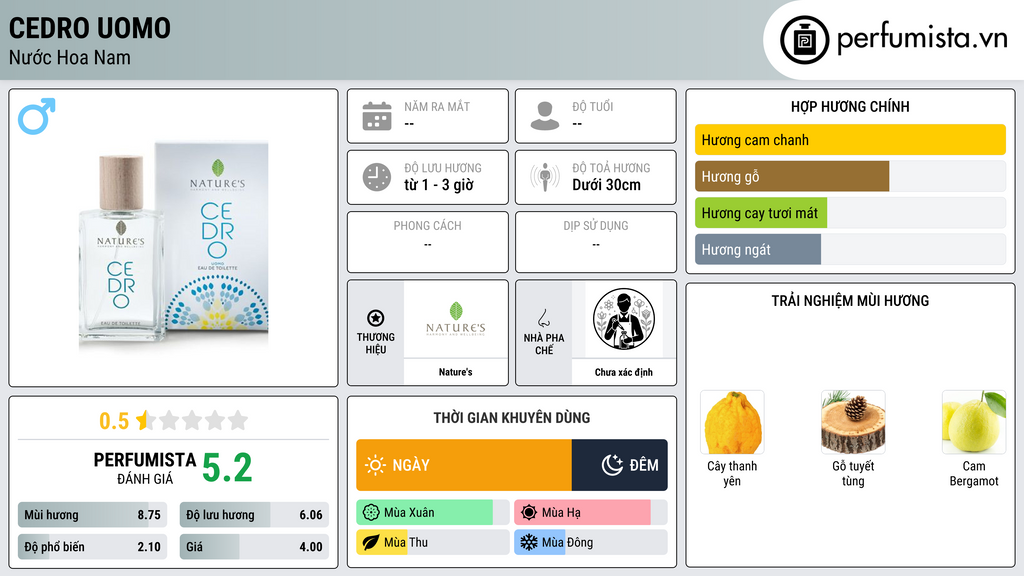Viewport: 1024px width, 576px height.
Task: Click the Mùa Thu season bar
Action: [432, 542]
